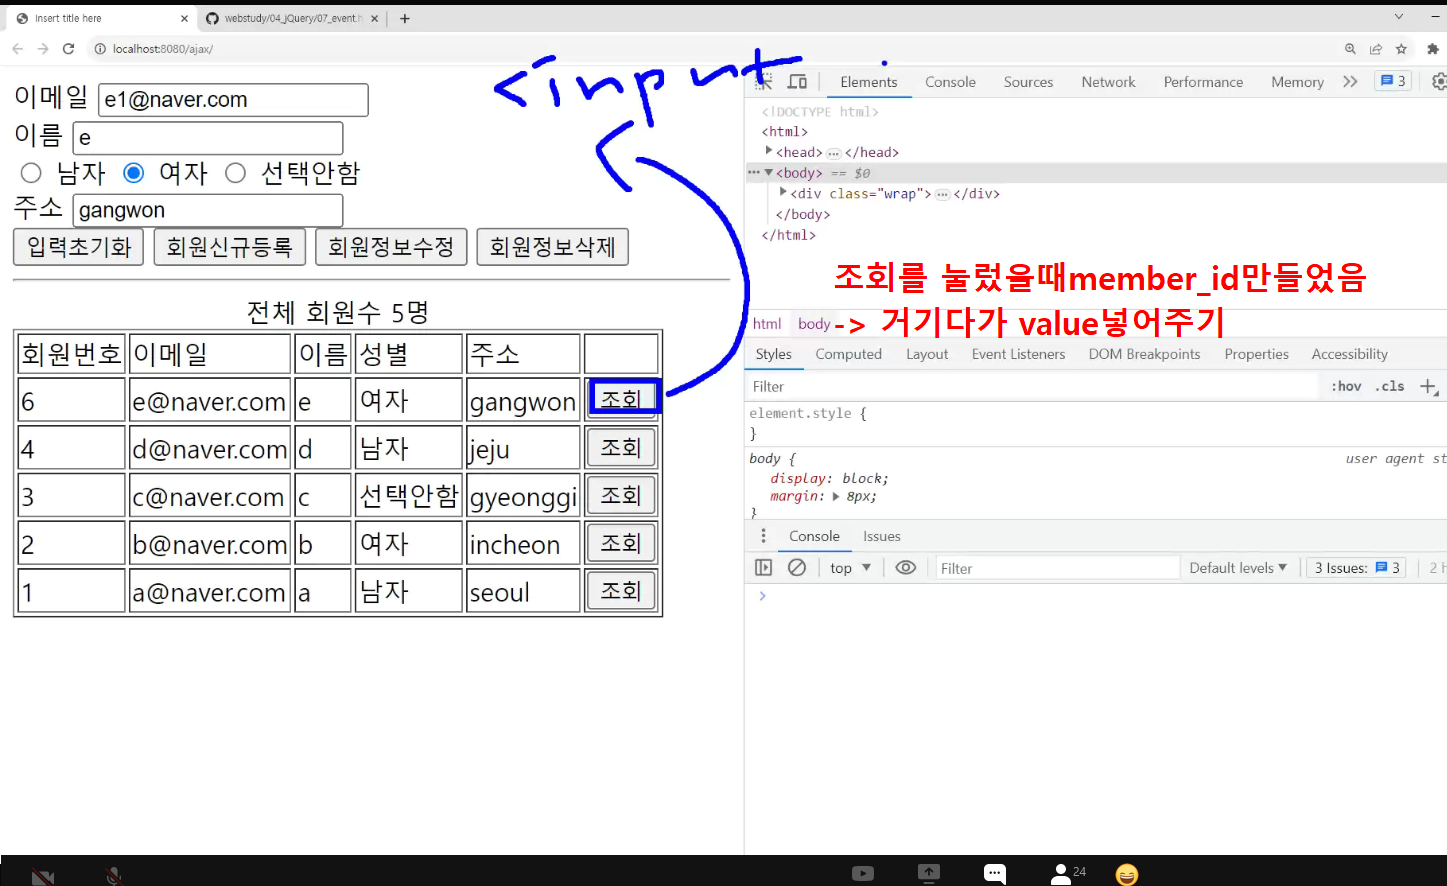Image resolution: width=1447 pixels, height=886 pixels.
Task: Expand the head element node
Action: [x=769, y=151]
